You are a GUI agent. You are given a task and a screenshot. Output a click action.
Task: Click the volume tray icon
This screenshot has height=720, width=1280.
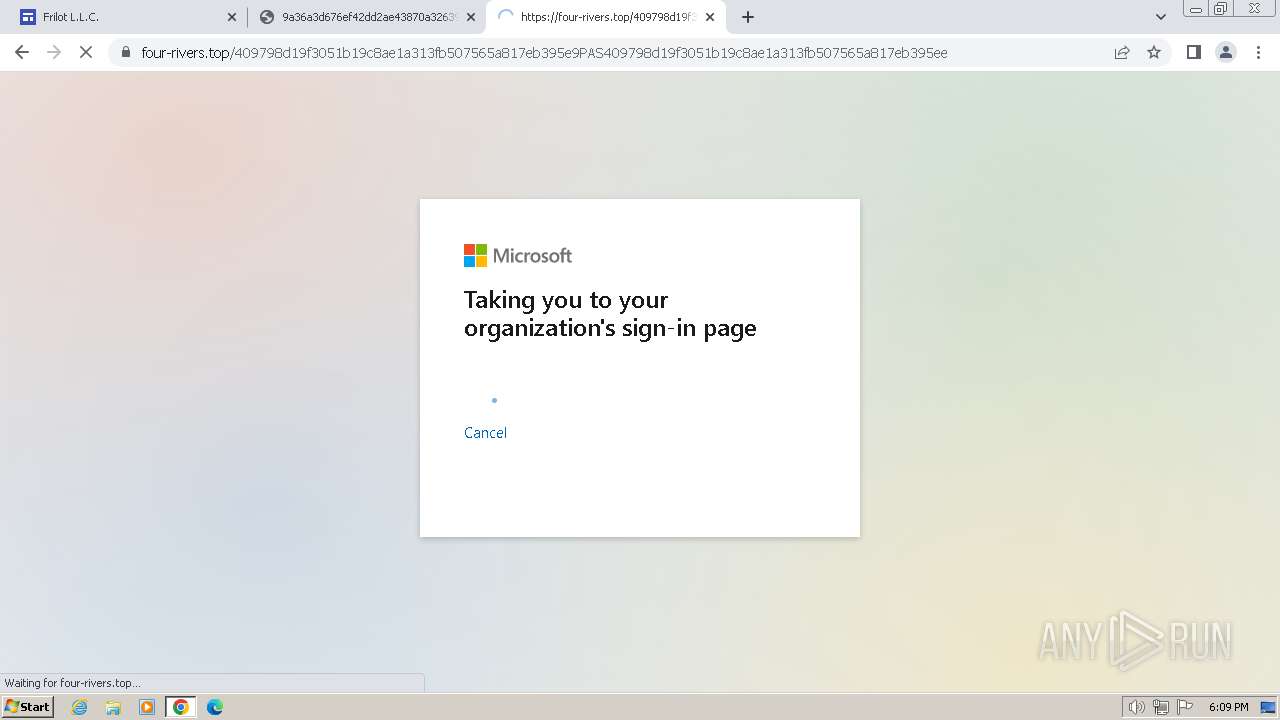point(1136,707)
